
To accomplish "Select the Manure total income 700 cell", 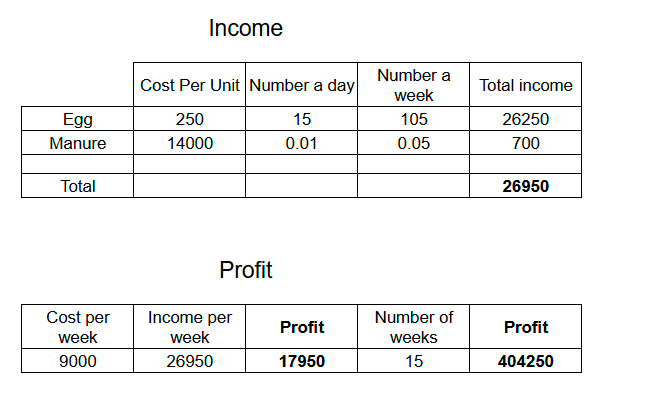I will point(525,143).
